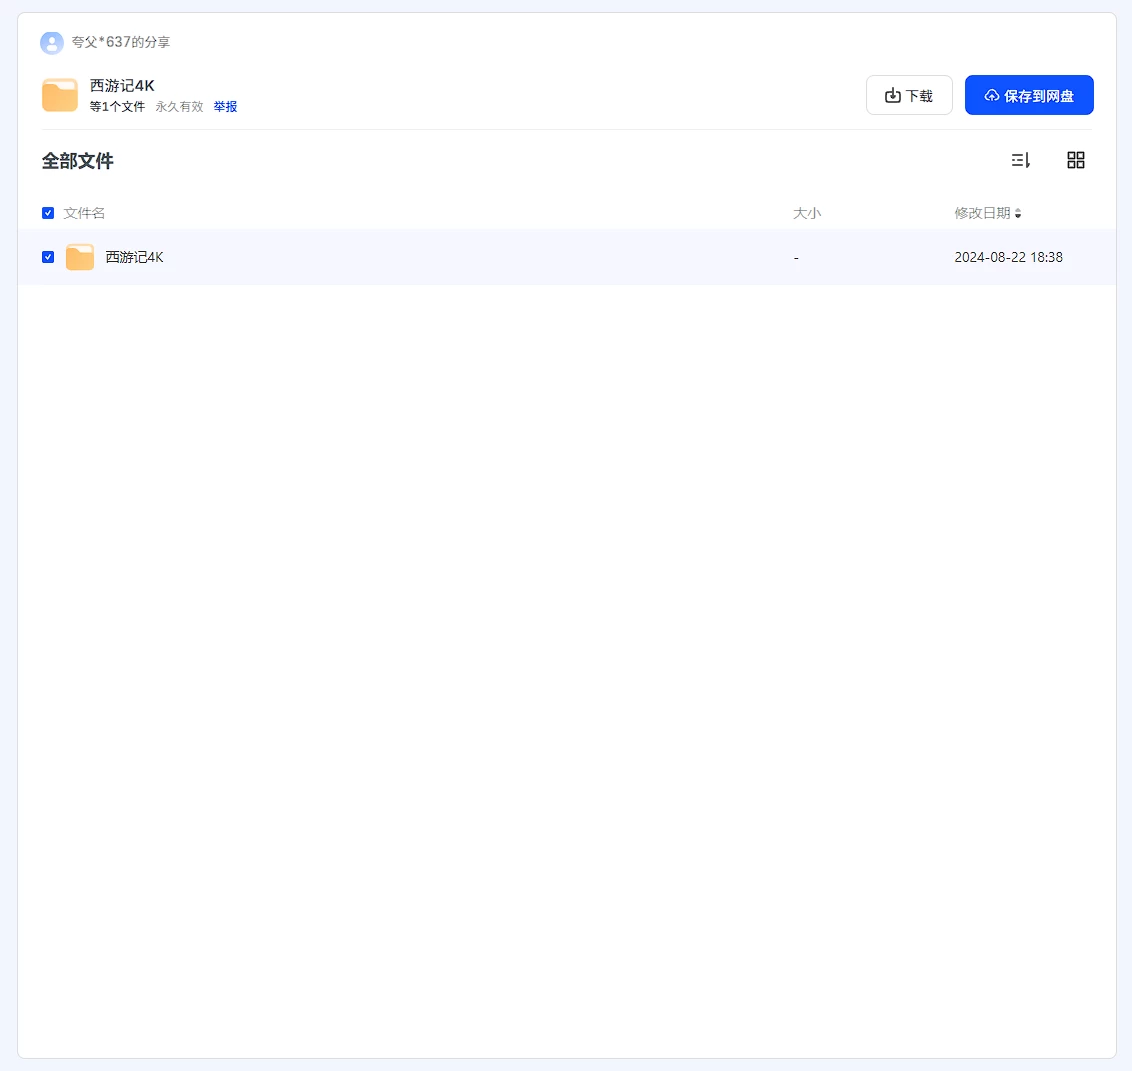Click the 2024-08-22 18:38 date in the row

pyautogui.click(x=1008, y=257)
